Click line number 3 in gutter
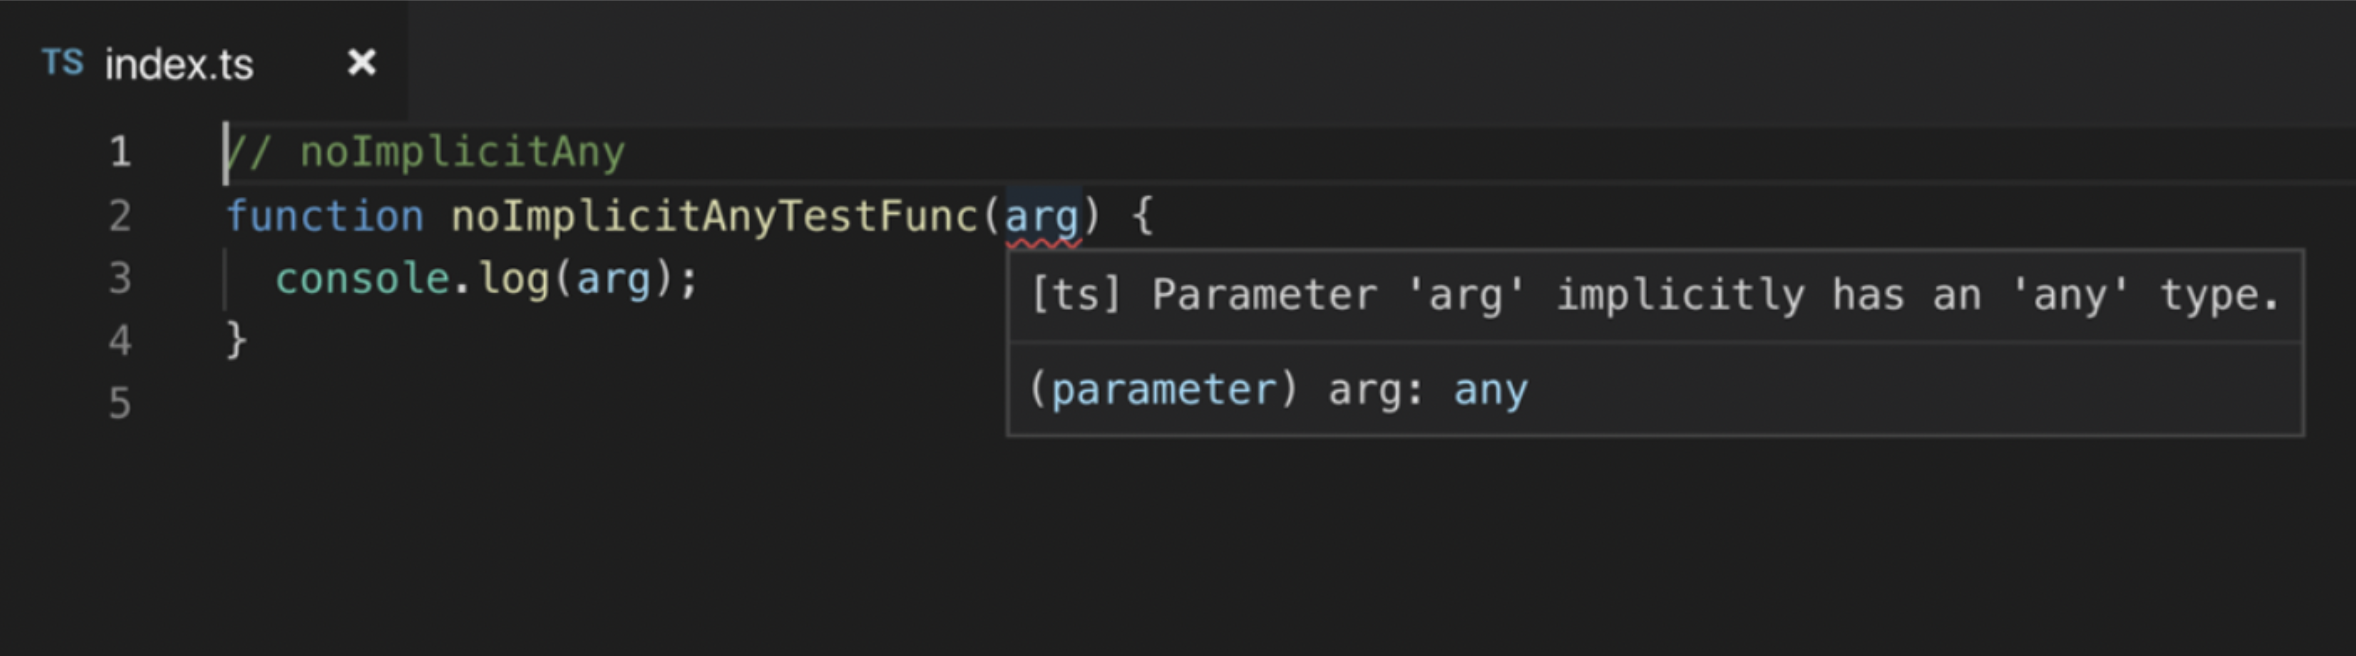 coord(120,278)
